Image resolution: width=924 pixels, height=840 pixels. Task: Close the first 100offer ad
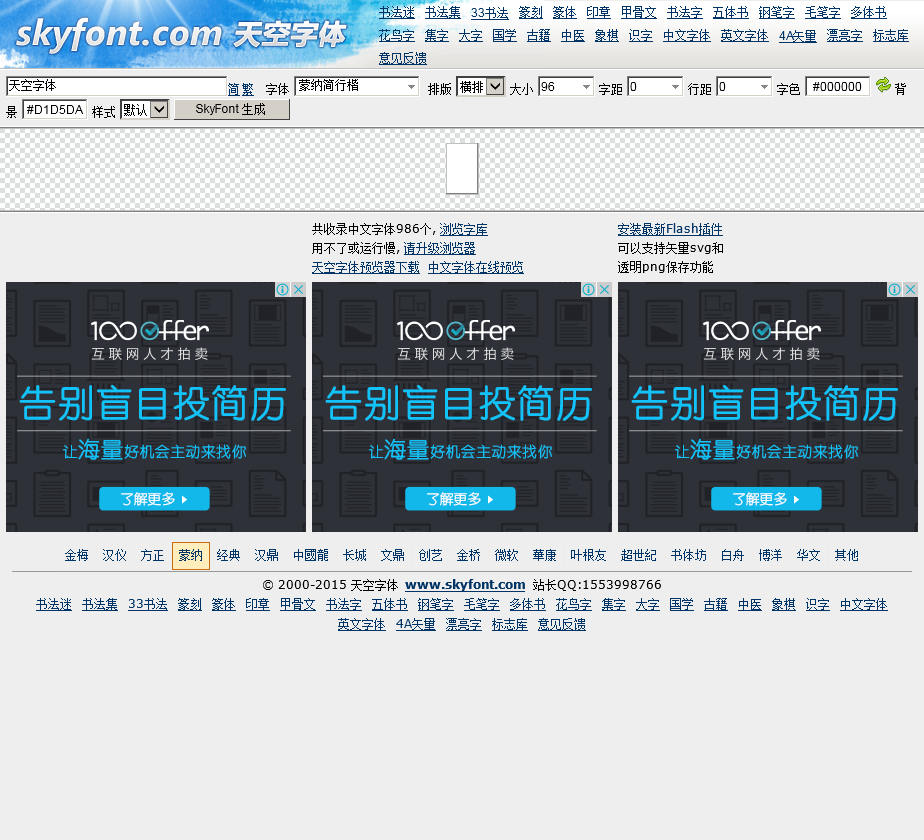coord(299,289)
